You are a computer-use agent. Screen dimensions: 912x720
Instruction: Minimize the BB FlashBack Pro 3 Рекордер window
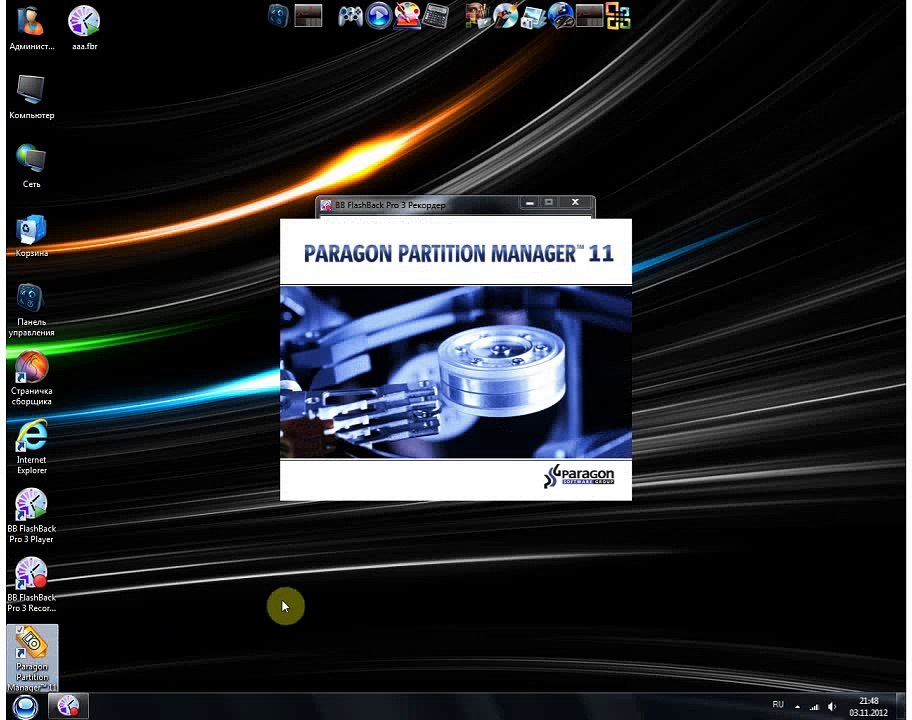(529, 202)
